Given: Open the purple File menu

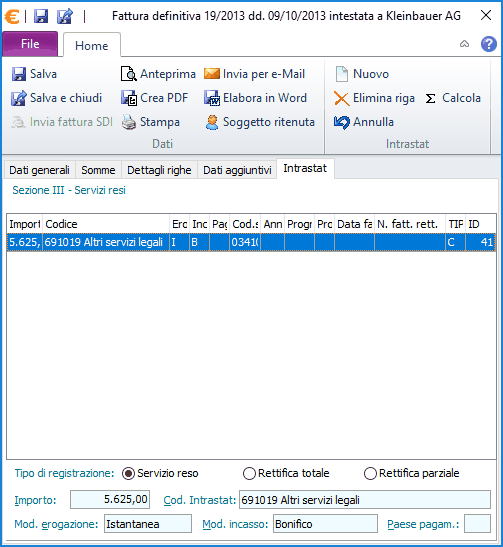Looking at the screenshot, I should click(x=30, y=44).
